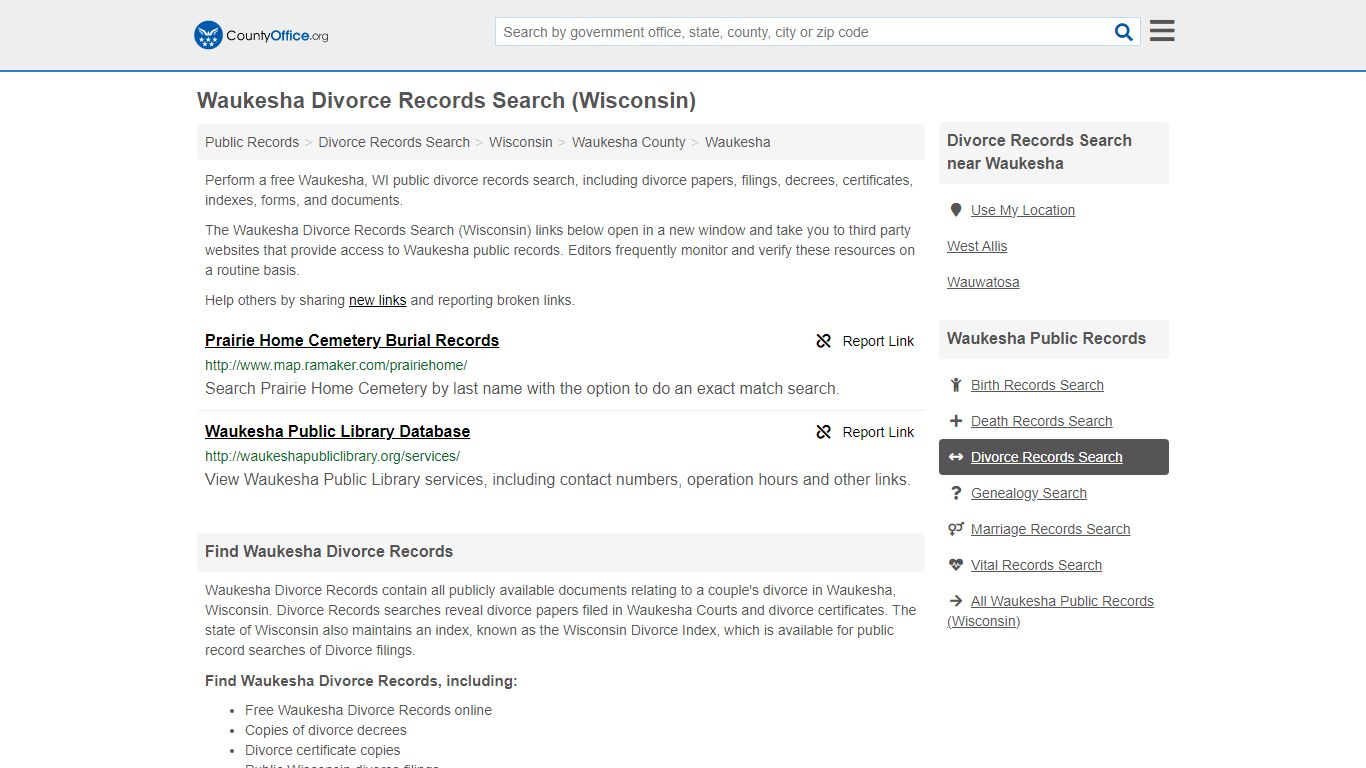
Task: Click the question mark icon beside Genealogy Search
Action: coord(956,493)
